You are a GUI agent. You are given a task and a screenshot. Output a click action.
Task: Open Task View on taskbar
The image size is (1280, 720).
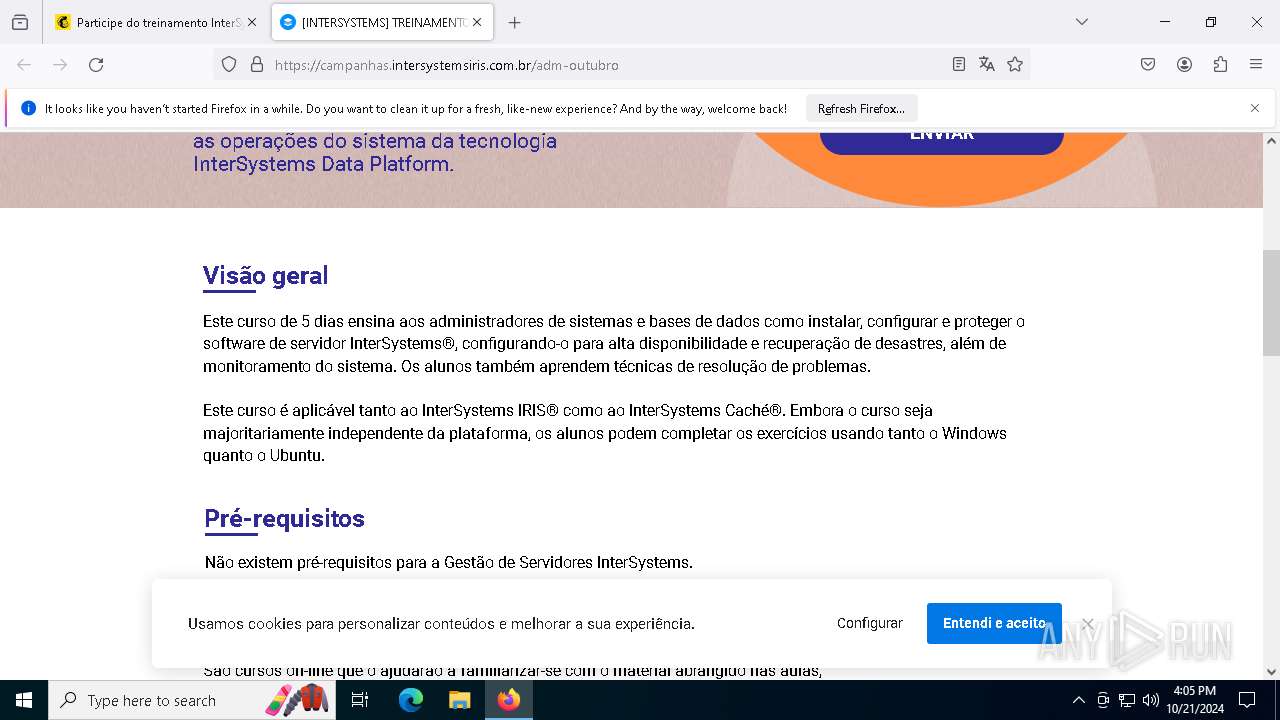pos(360,700)
